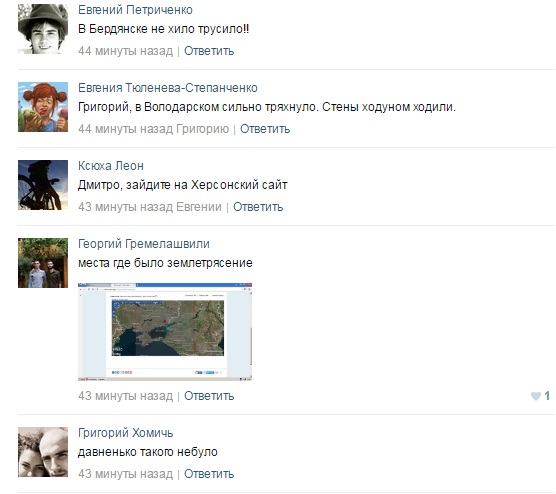Viewport: 556px width, 494px height.
Task: Click Ответить under Ксюха Леон's comment
Action: (258, 207)
